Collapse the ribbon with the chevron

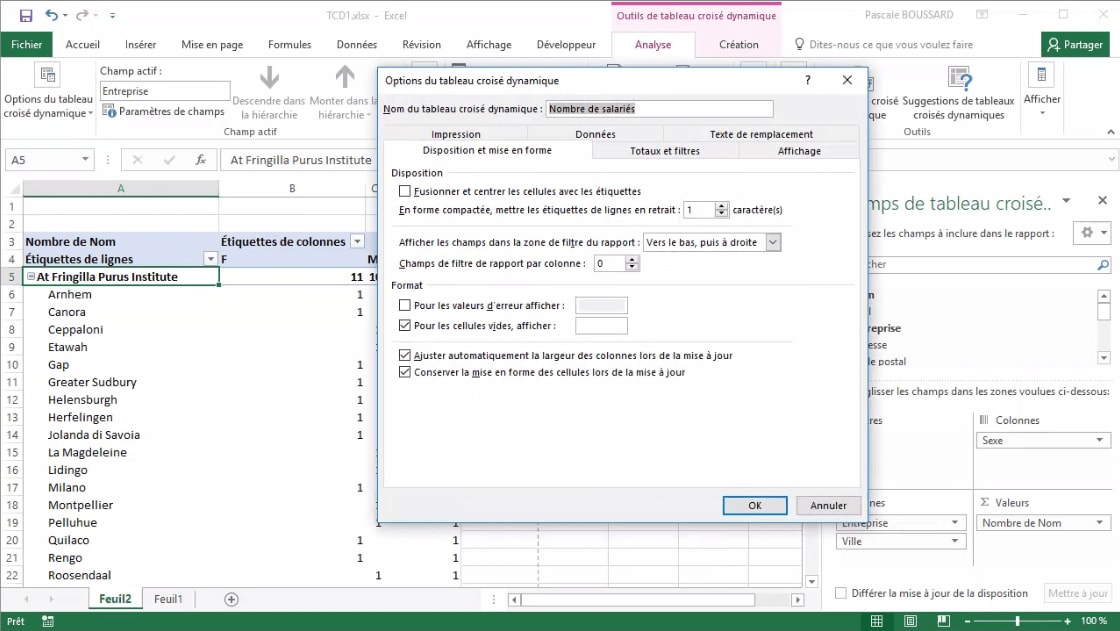point(1111,131)
